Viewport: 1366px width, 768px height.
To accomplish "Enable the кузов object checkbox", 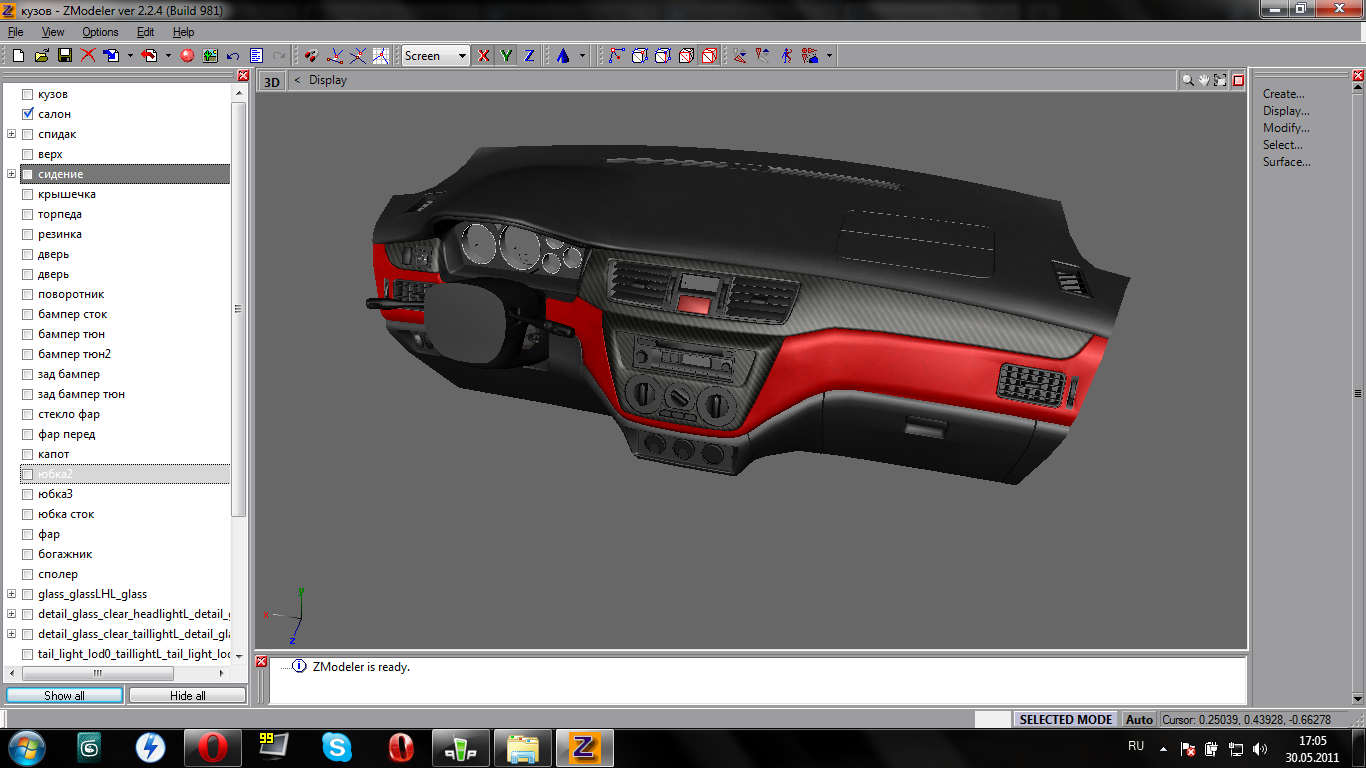I will pyautogui.click(x=28, y=94).
